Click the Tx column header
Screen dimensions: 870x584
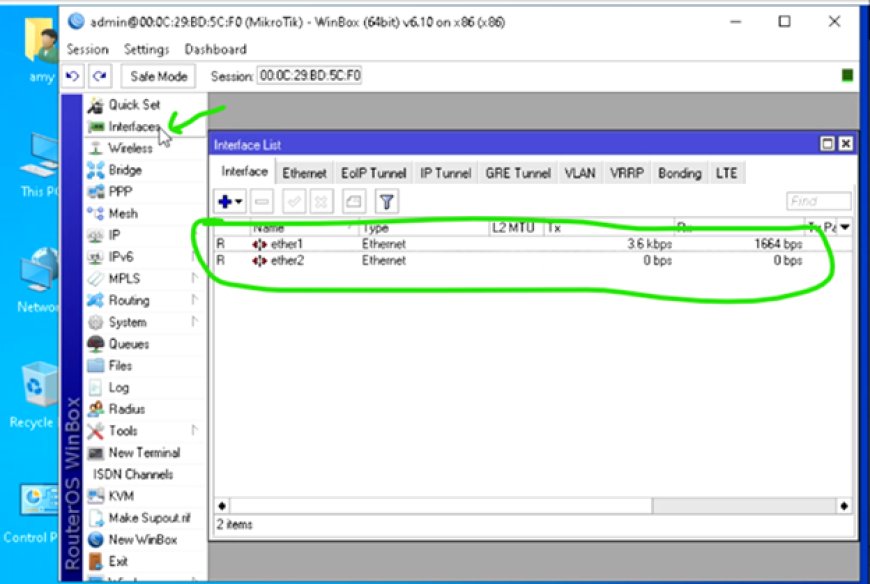(608, 227)
